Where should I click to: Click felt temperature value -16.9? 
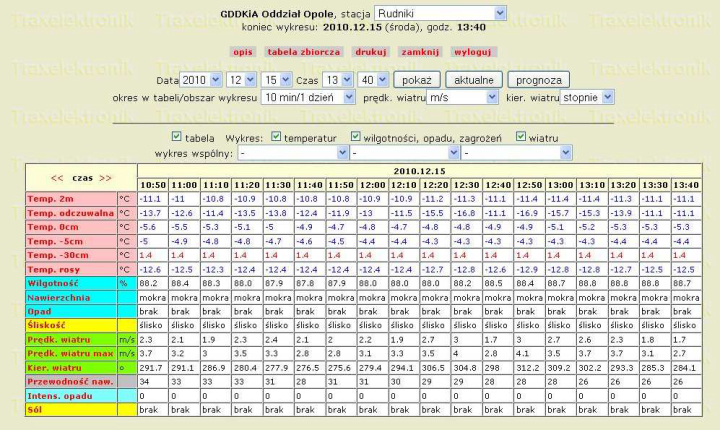click(529, 213)
